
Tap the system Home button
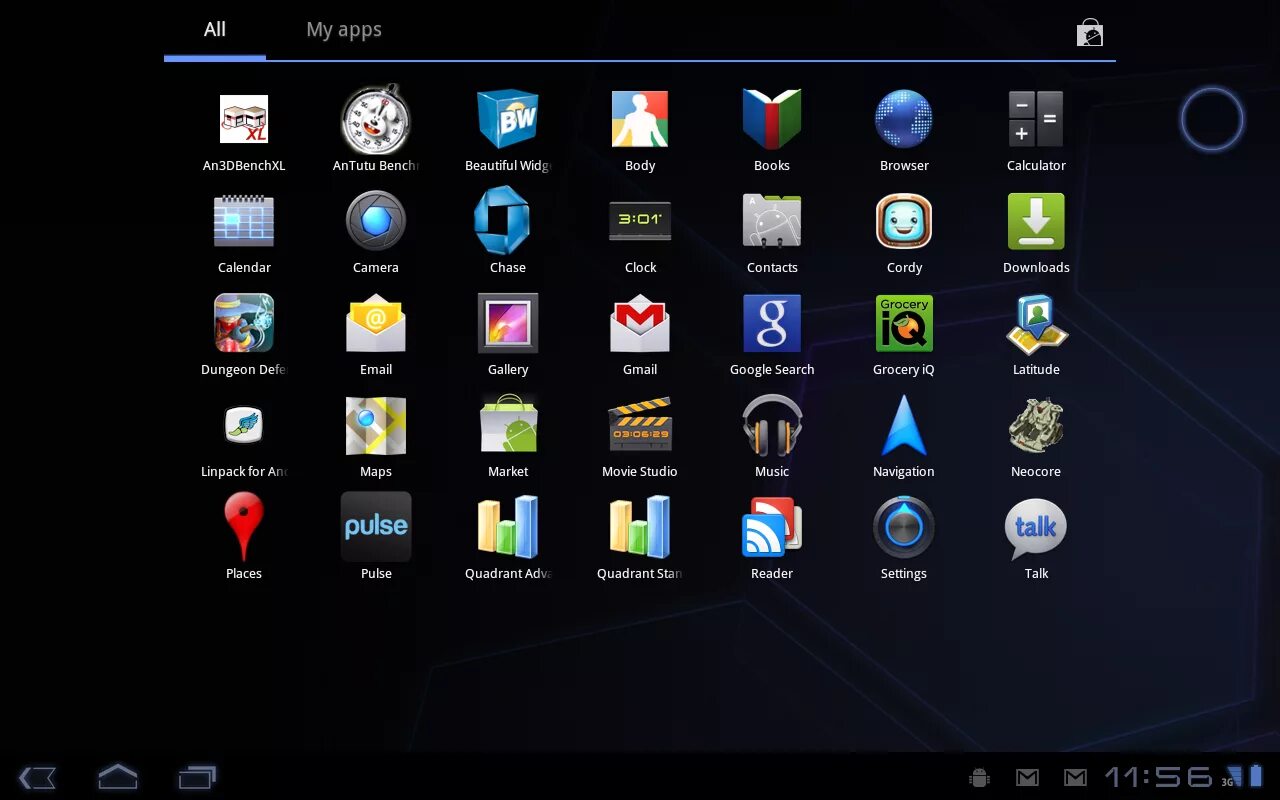117,778
